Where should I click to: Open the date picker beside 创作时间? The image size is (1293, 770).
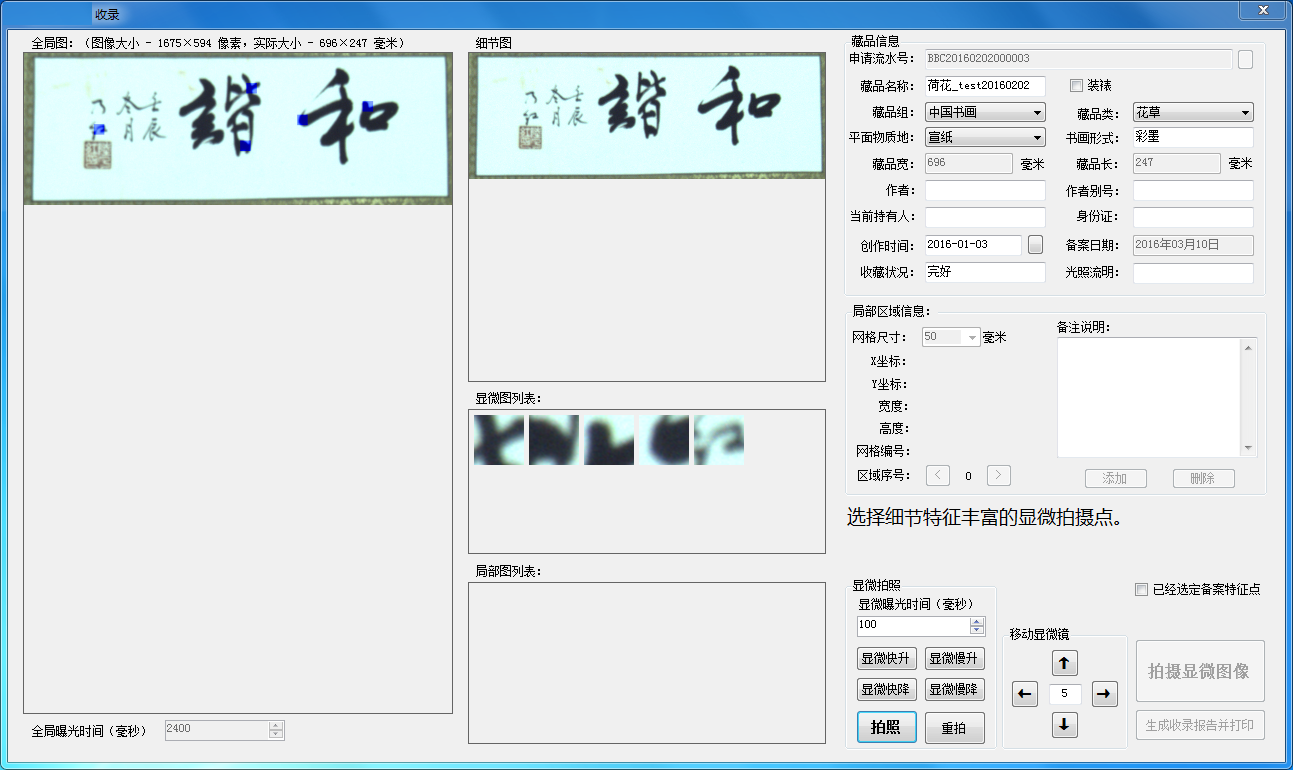coord(1035,244)
